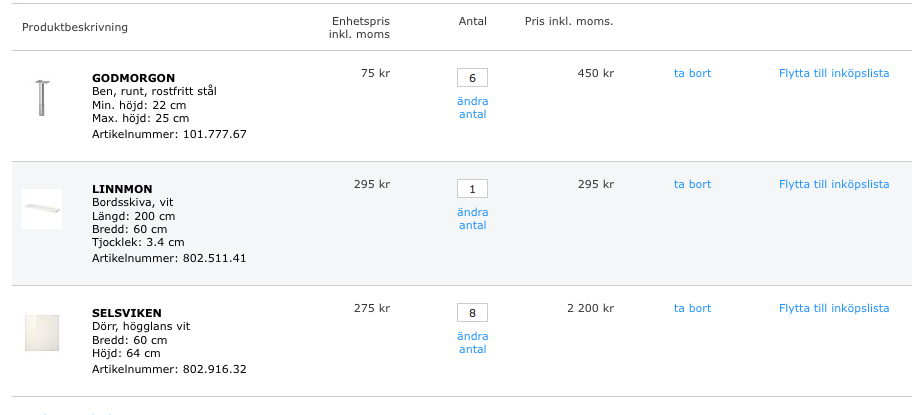Click article number 802.511.41 text
Screen dimensions: 921x415
click(x=214, y=258)
